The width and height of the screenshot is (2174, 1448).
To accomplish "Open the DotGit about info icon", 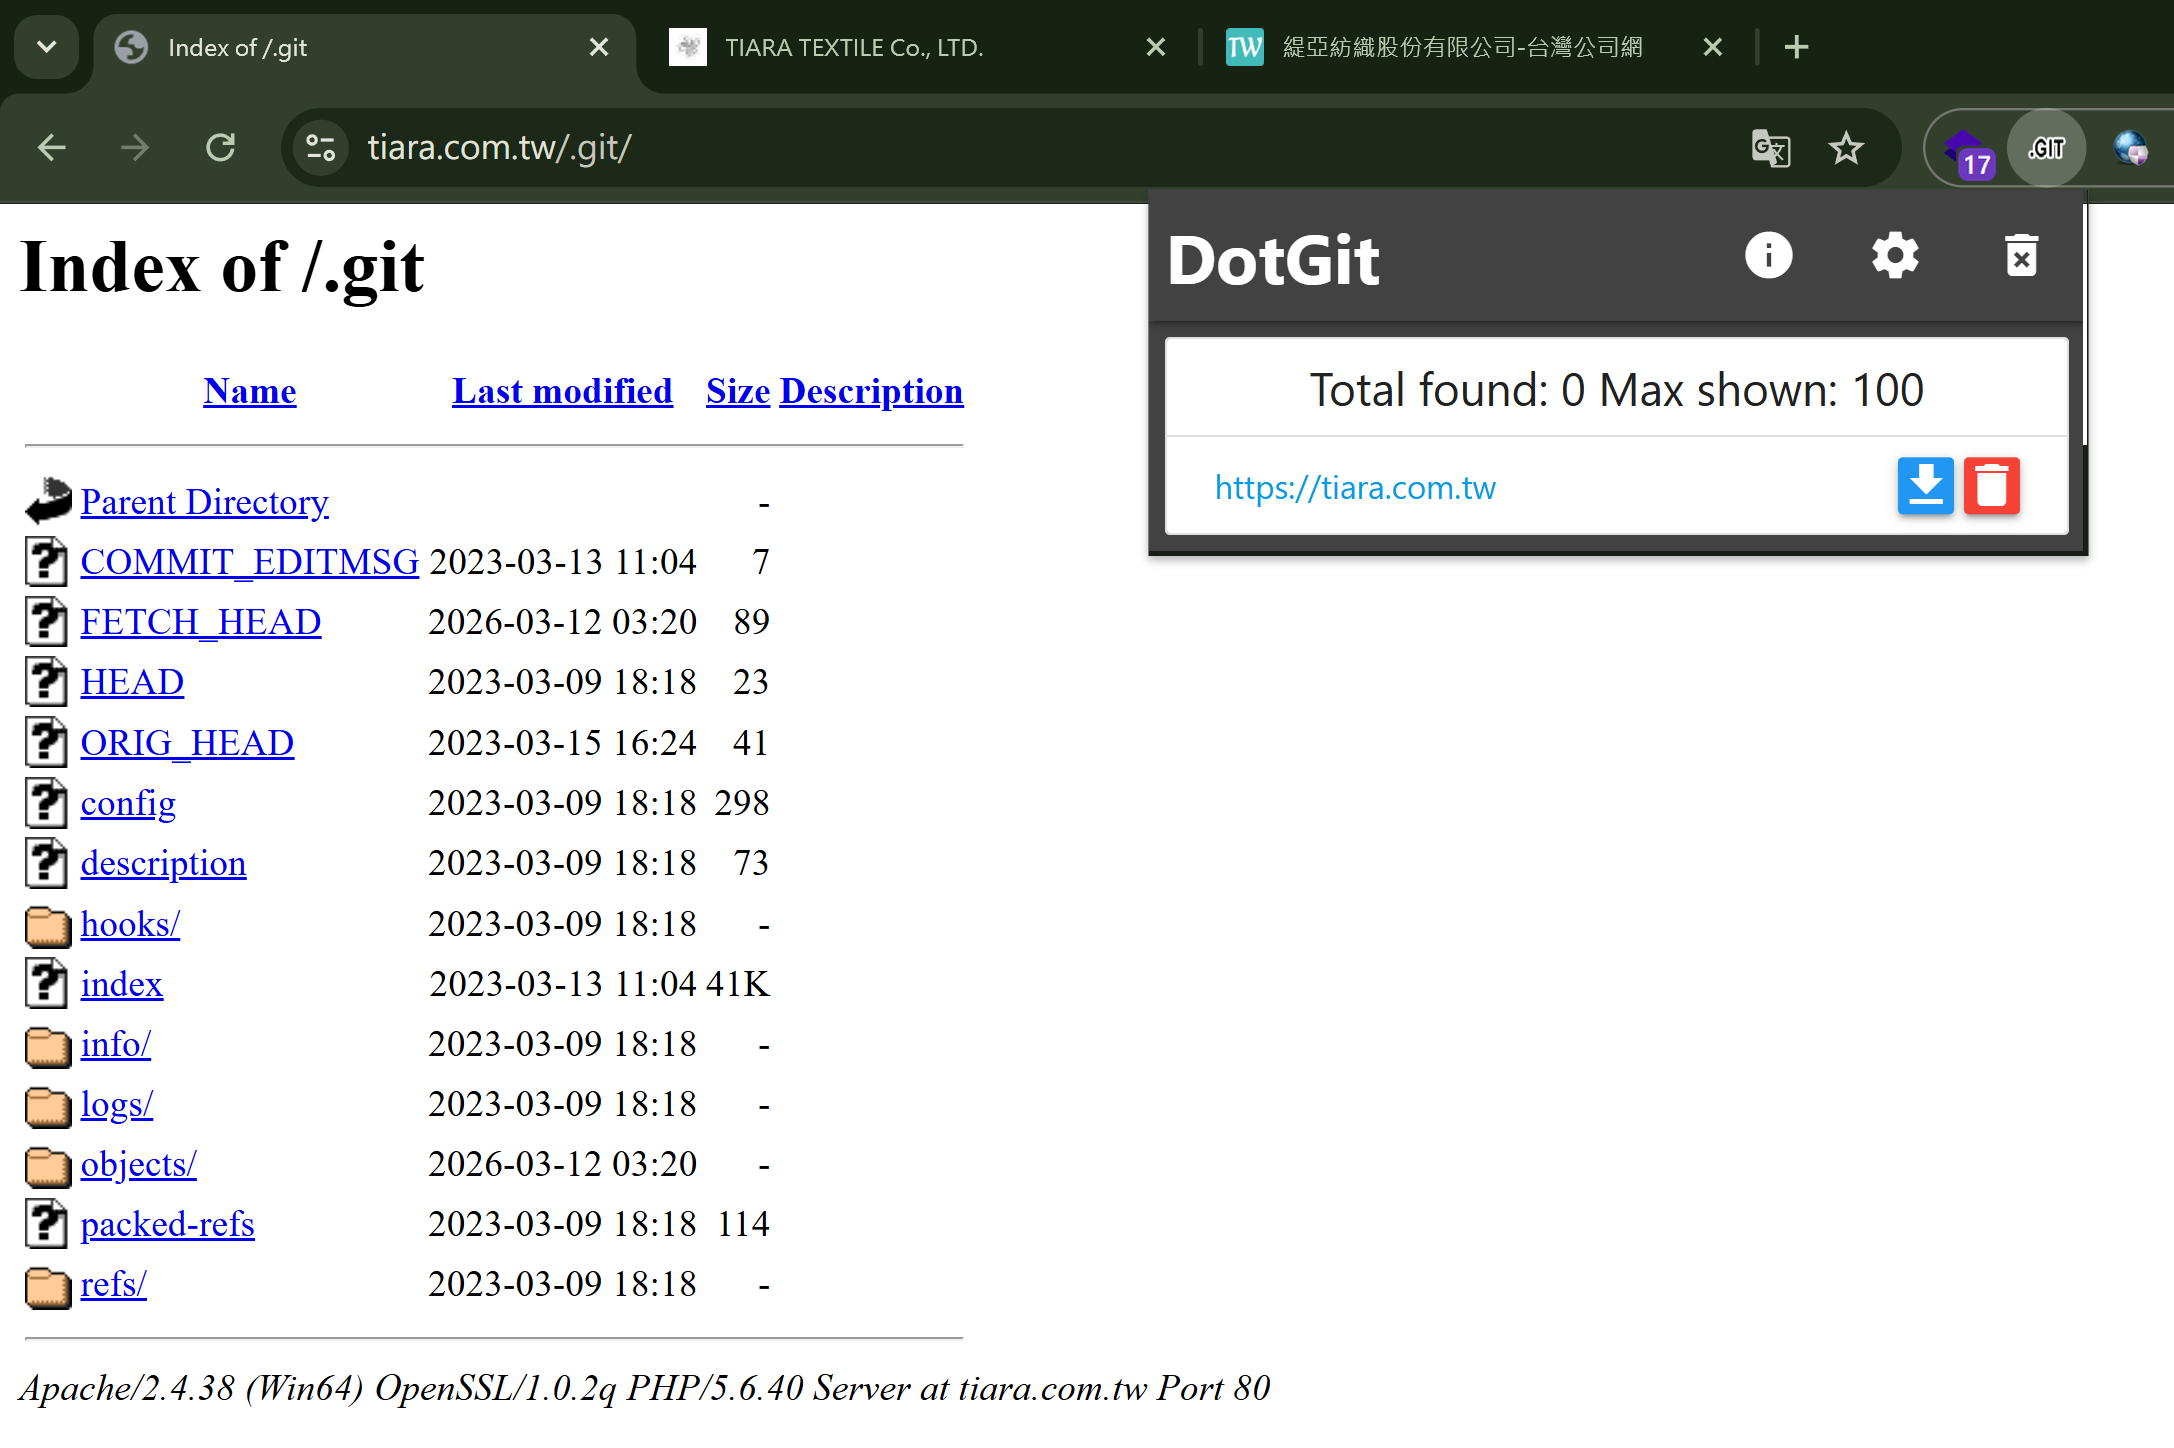I will pos(1768,256).
